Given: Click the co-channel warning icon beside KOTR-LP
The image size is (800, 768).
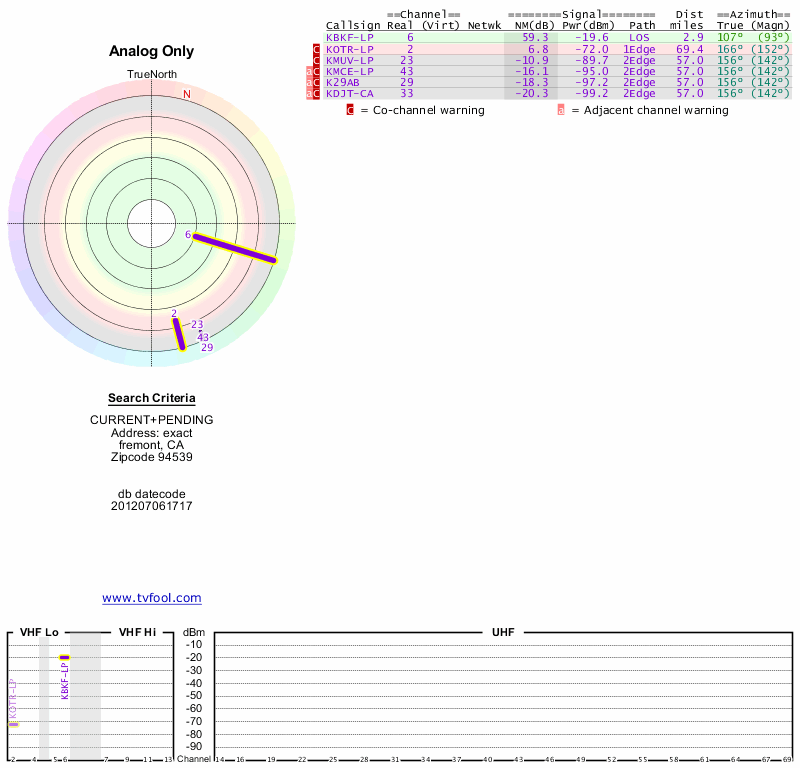Looking at the screenshot, I should tap(317, 49).
